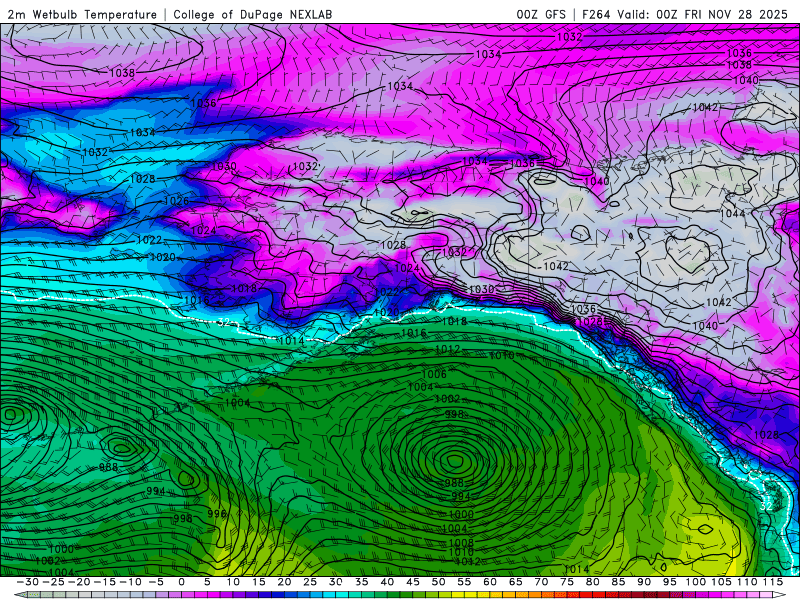Click the 95 color scale label
The width and height of the screenshot is (800, 600).
(669, 582)
